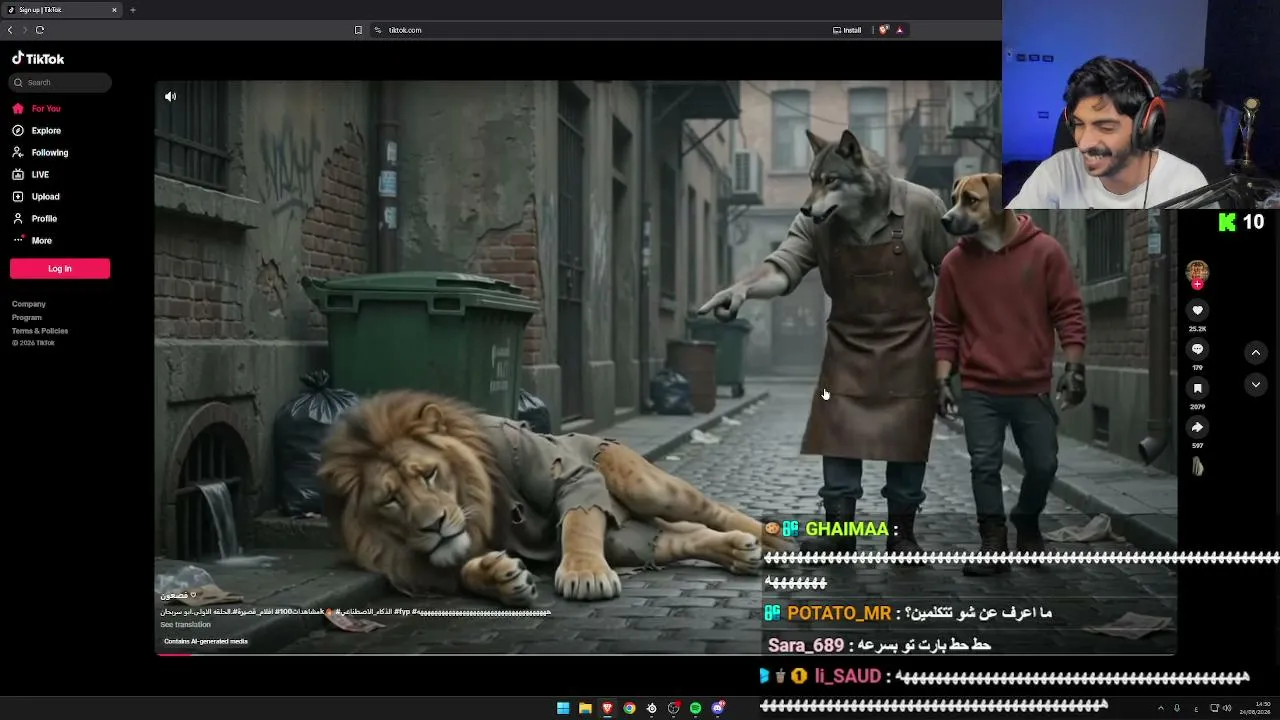Viewport: 1280px width, 720px height.
Task: Click the TikTok search box
Action: pos(60,82)
